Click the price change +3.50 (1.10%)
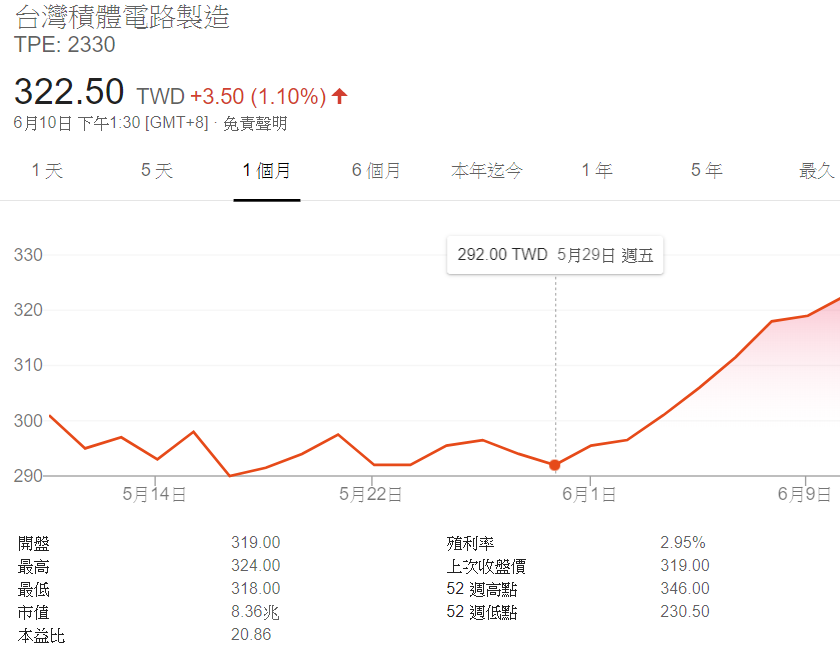 258,97
